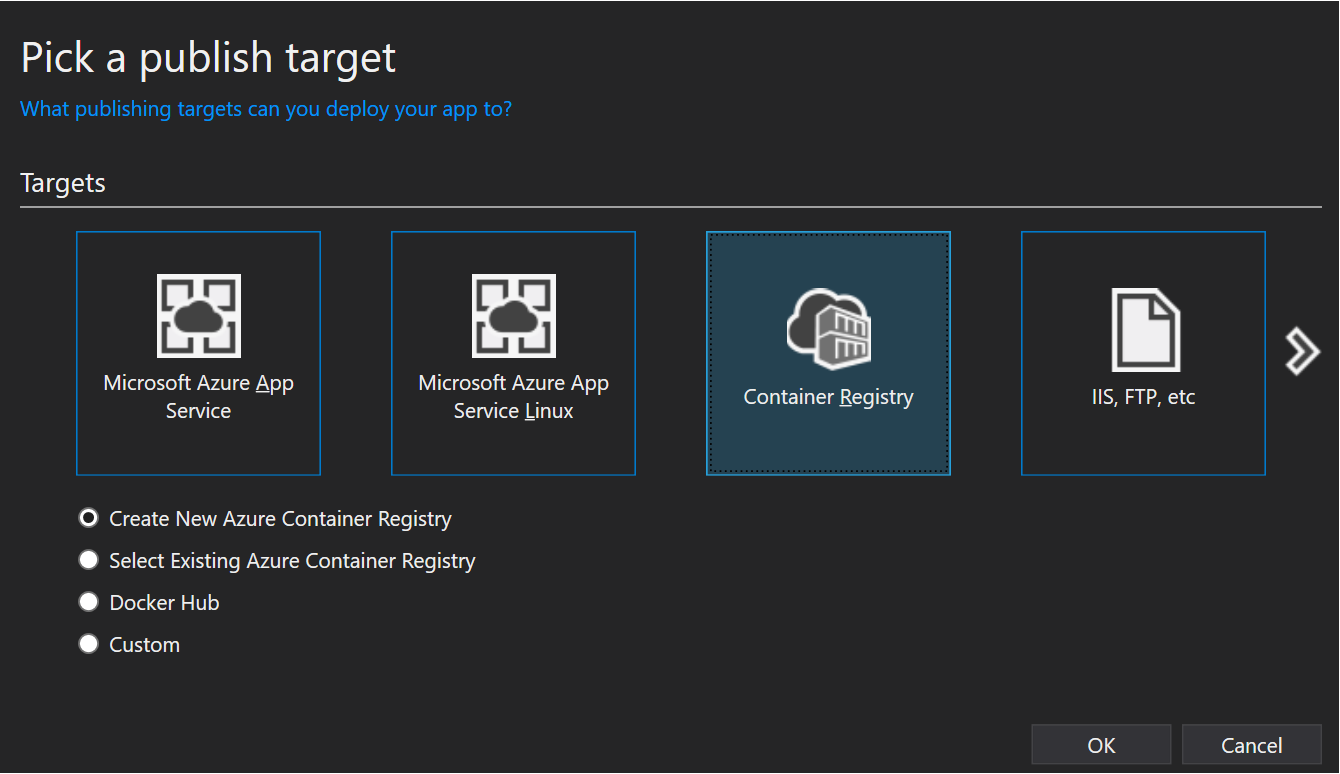Viewport: 1340px width, 774px height.
Task: Click the 'Microsoft Azure App Service Linux' tile label
Action: (x=514, y=397)
